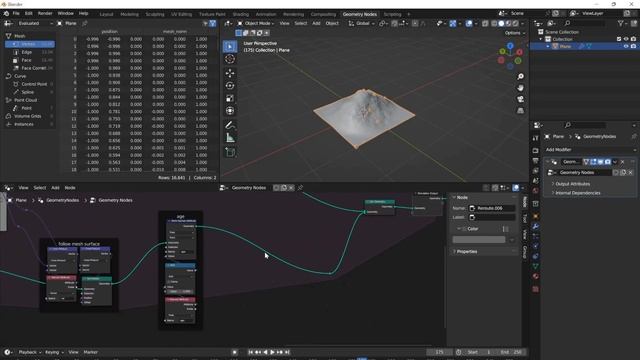The height and width of the screenshot is (360, 640).
Task: Click the current frame 175 field
Action: tap(439, 352)
